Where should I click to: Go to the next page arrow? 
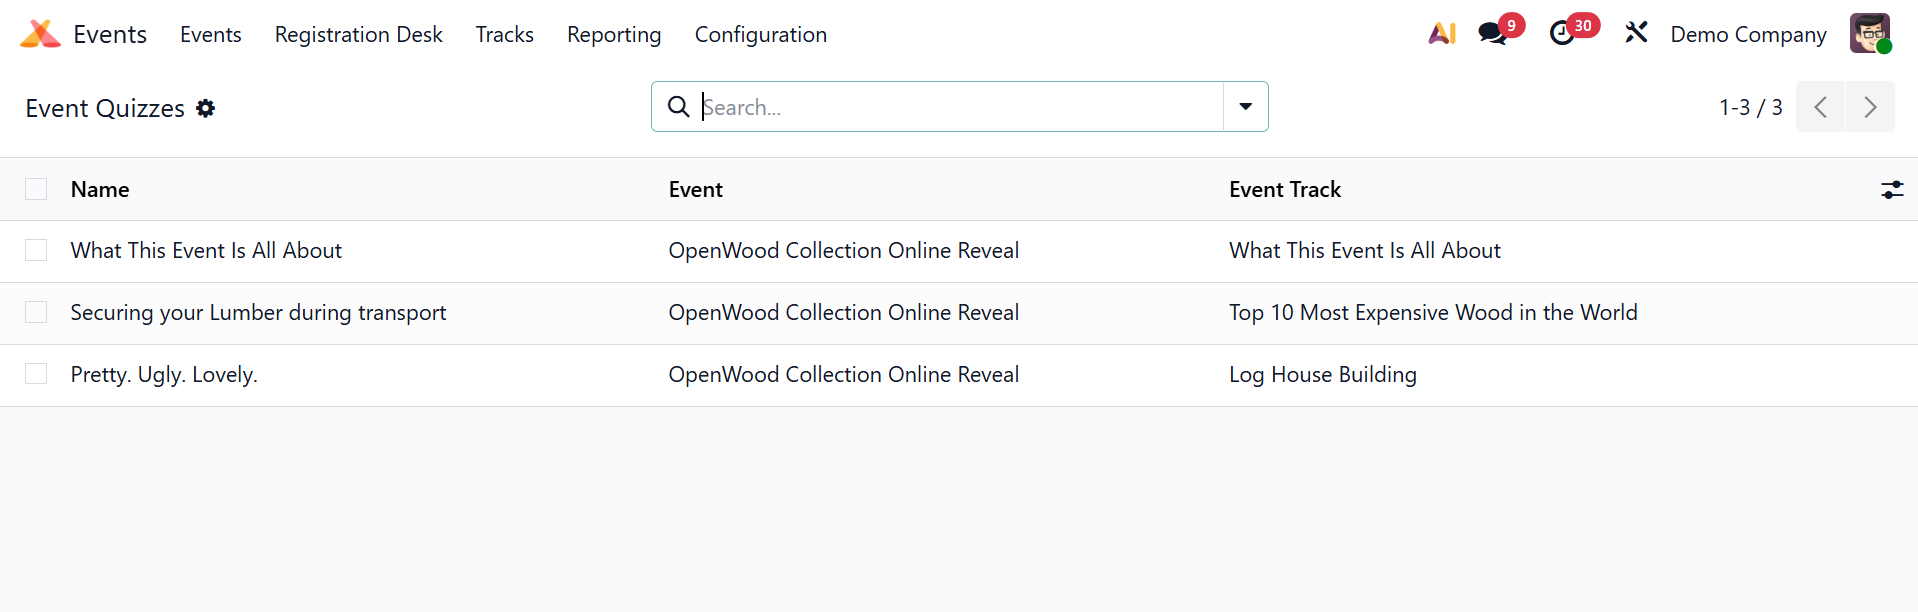(x=1869, y=107)
